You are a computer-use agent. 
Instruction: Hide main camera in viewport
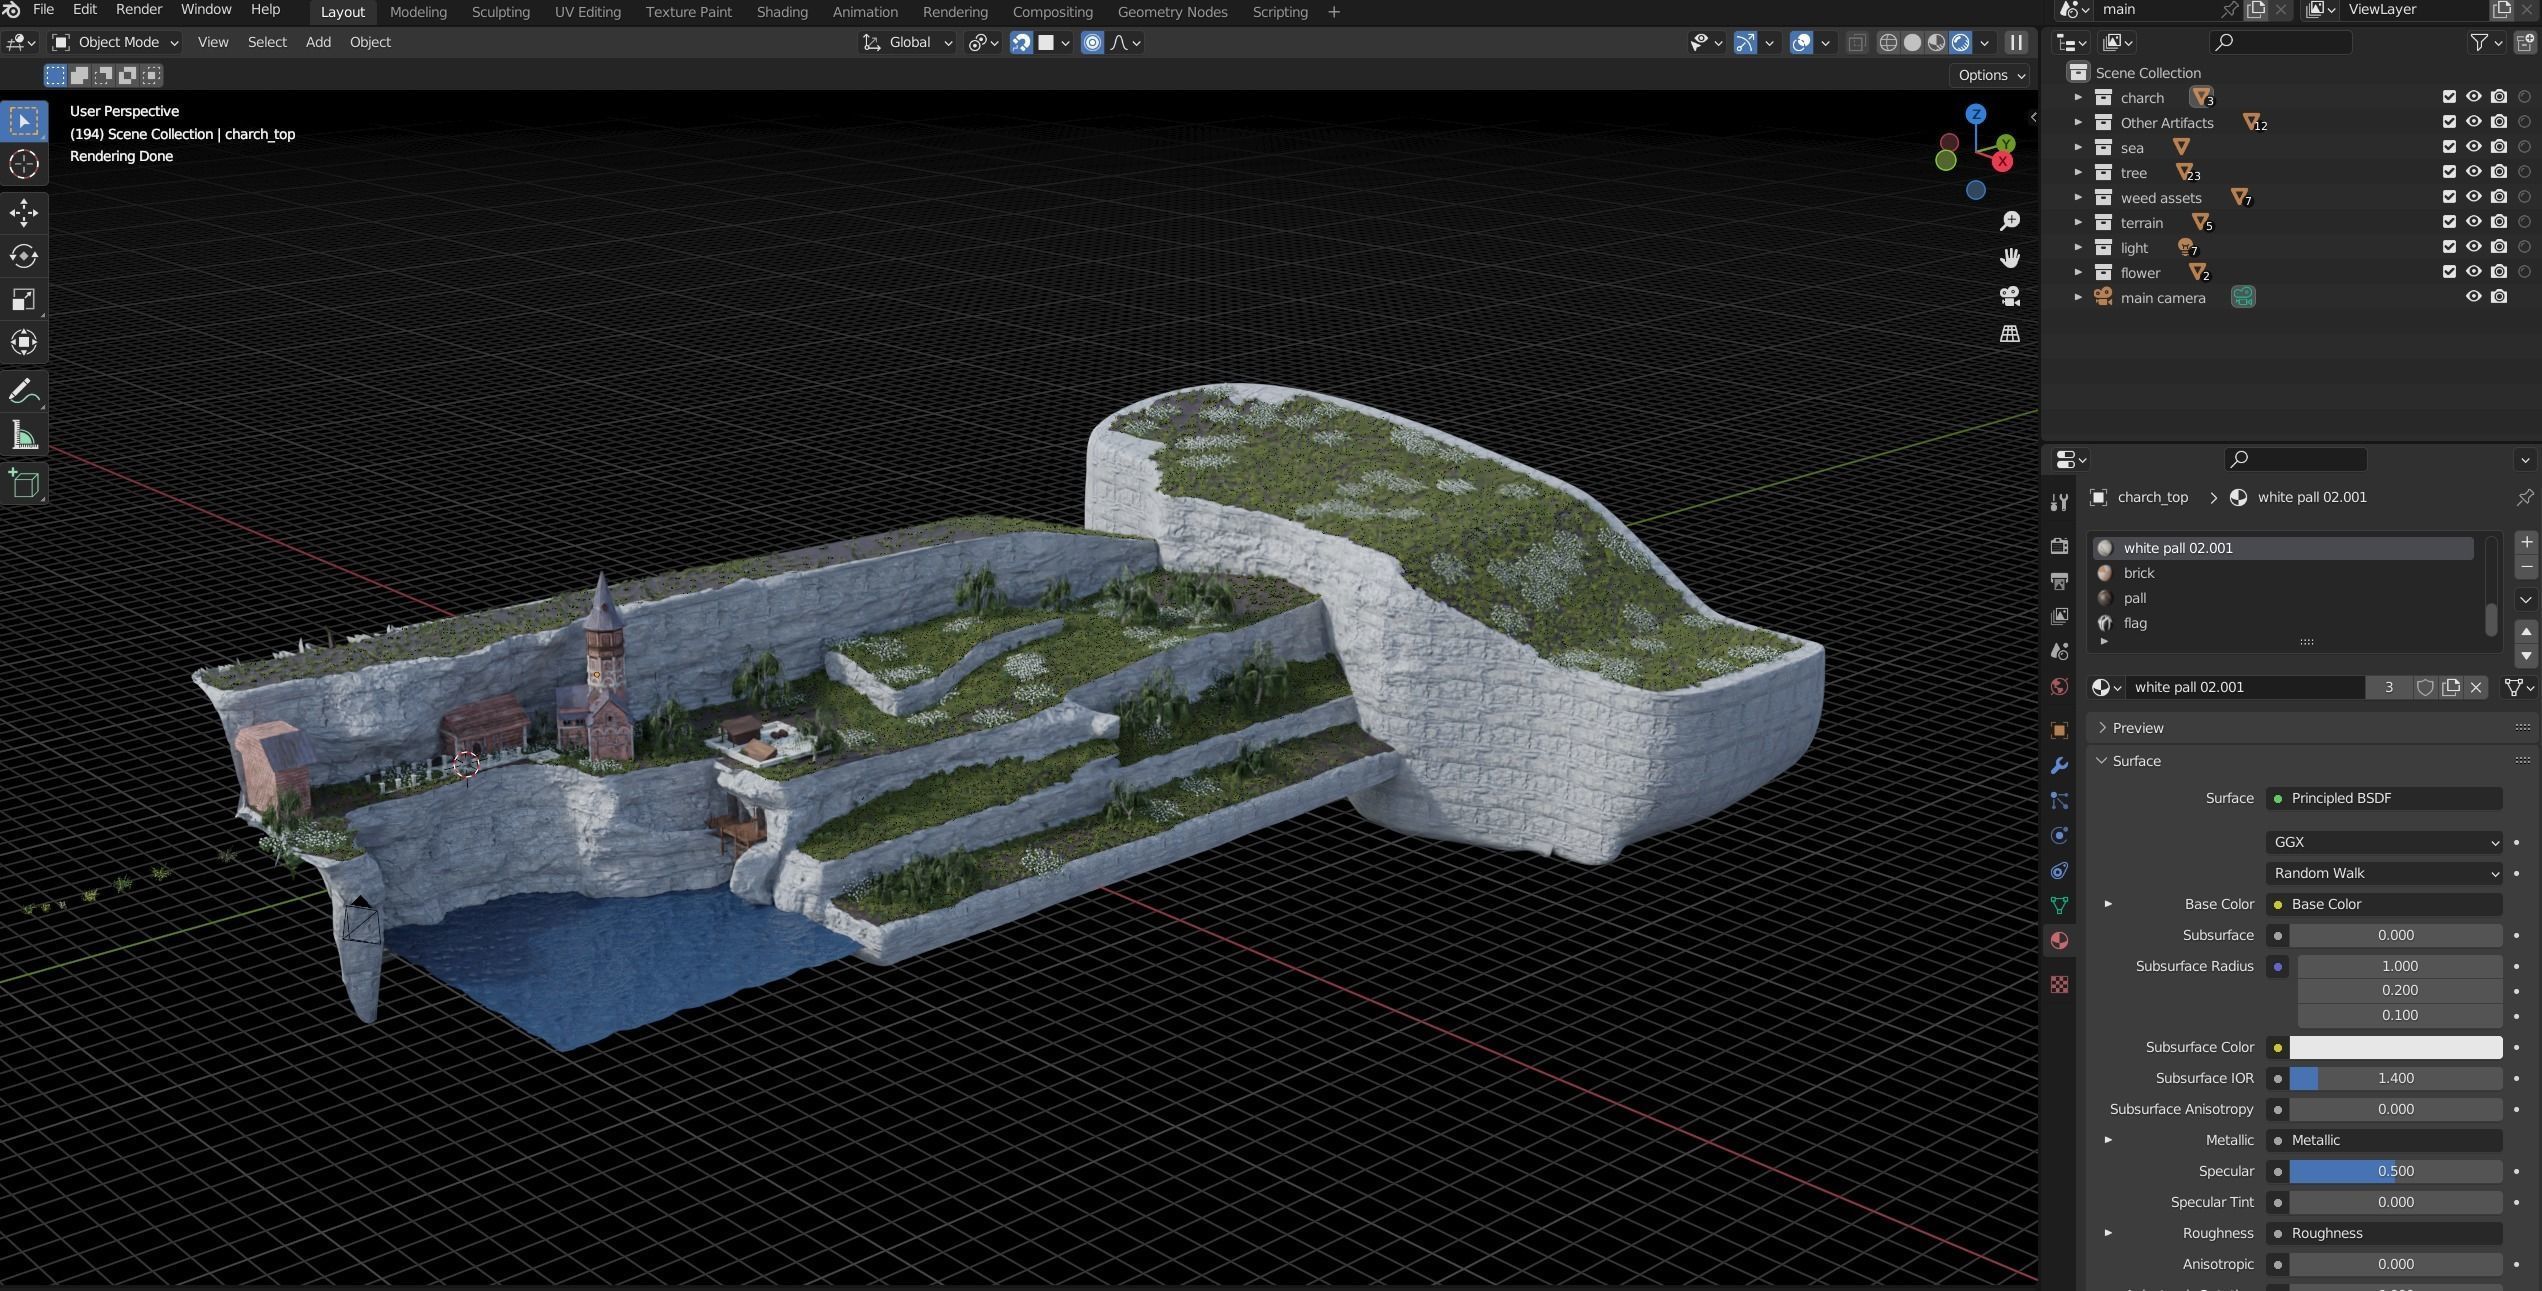(x=2473, y=297)
